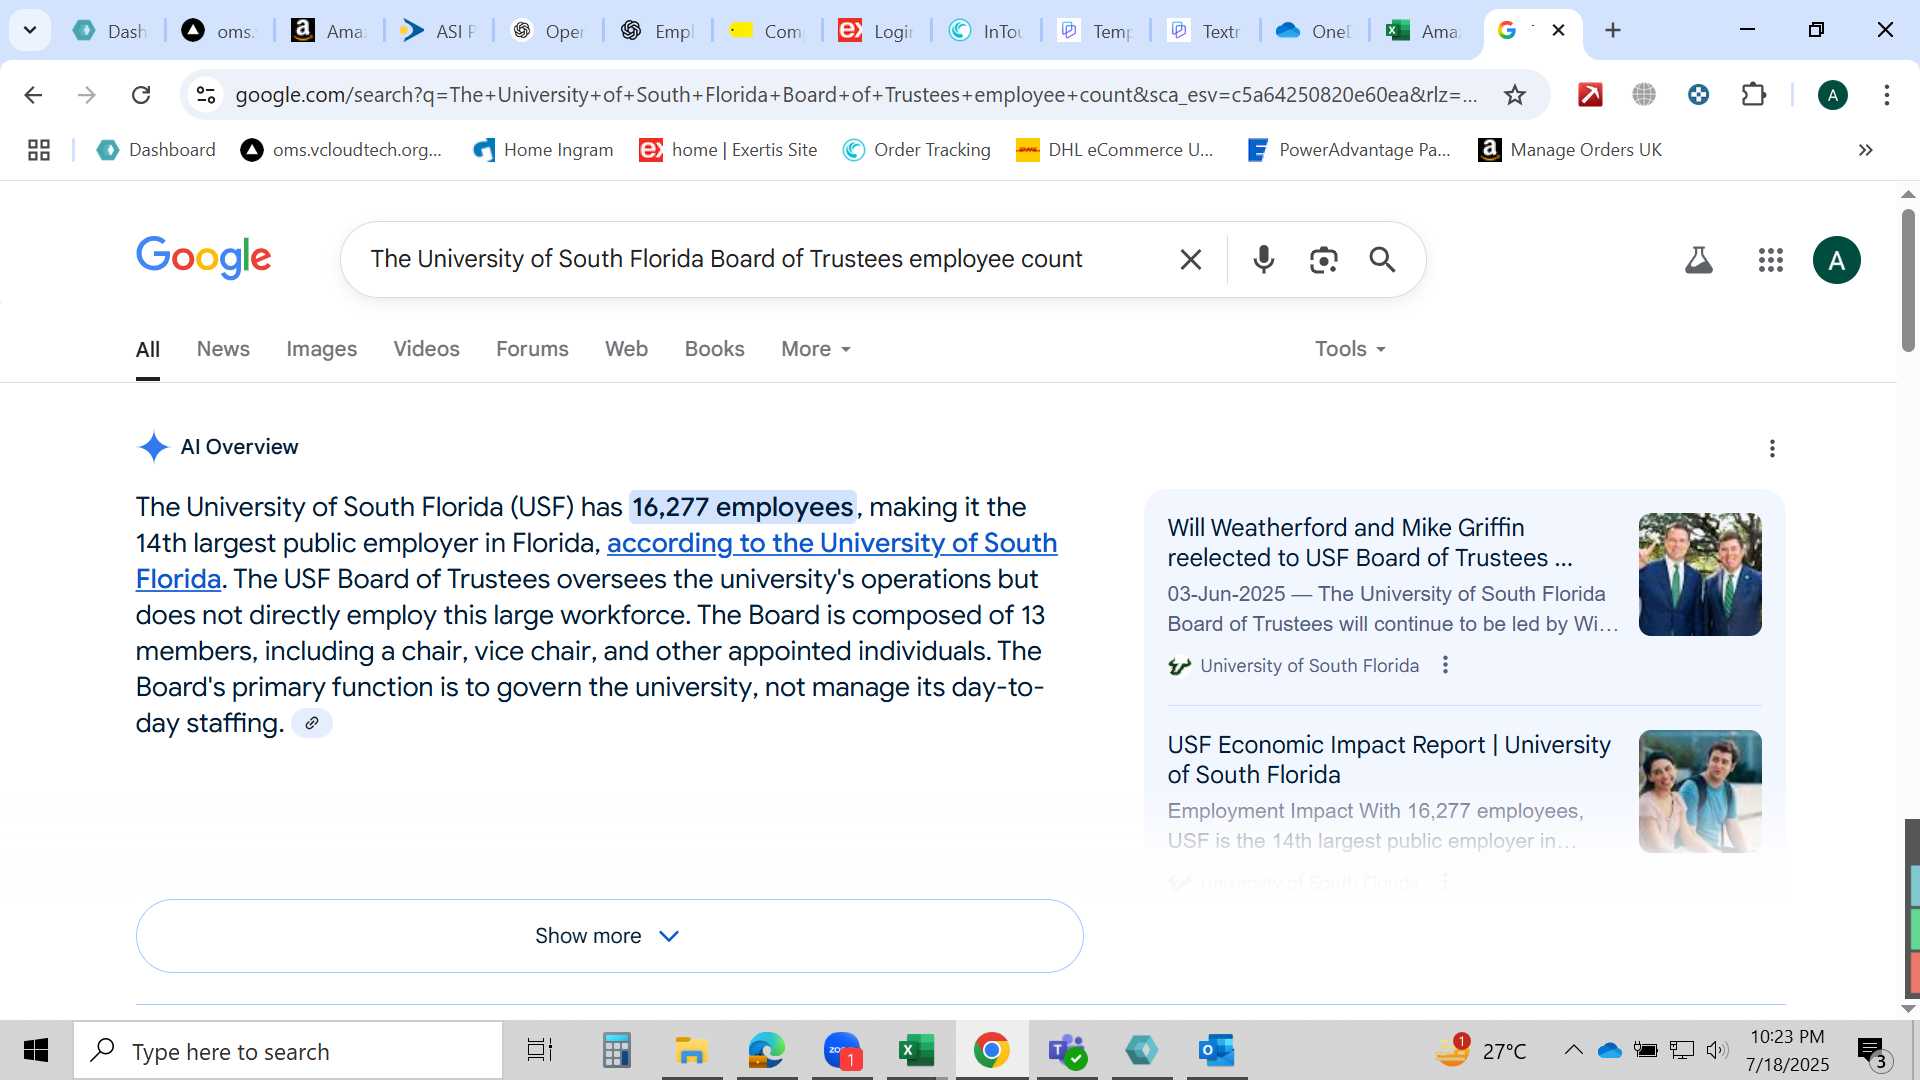
Task: Open Excel from taskbar
Action: point(916,1051)
